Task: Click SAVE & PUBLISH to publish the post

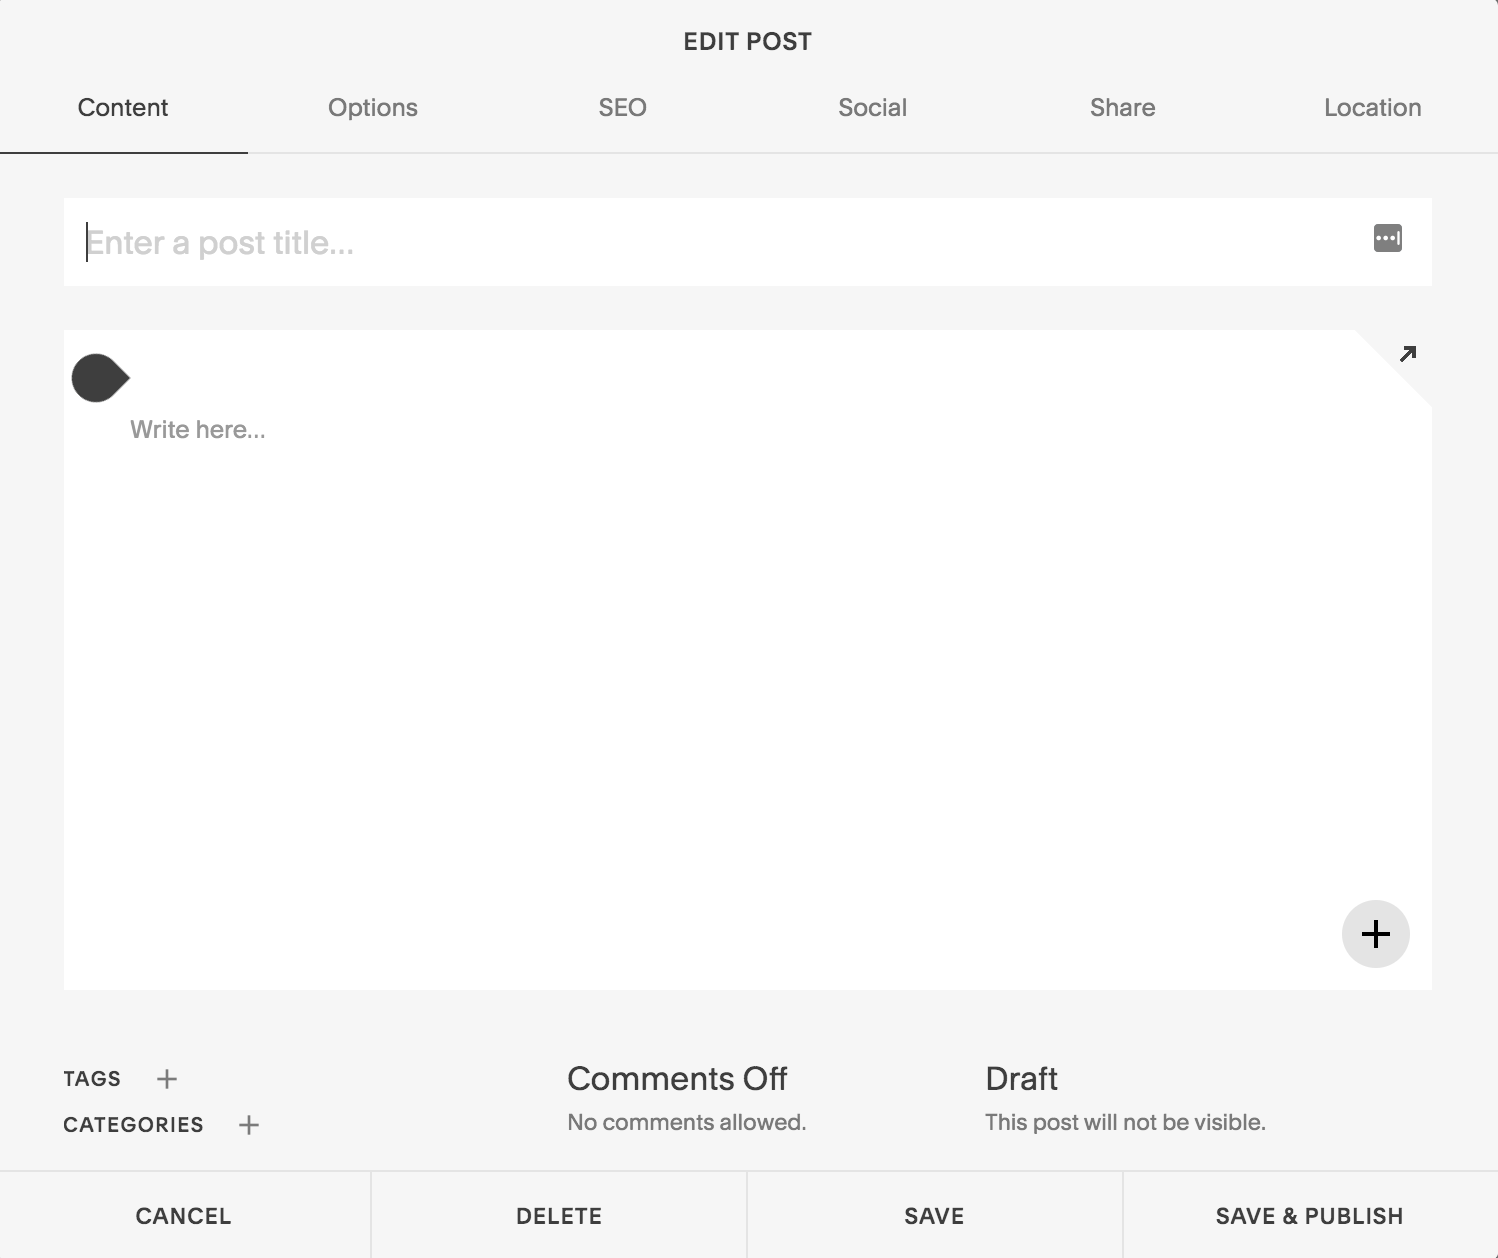Action: [1309, 1216]
